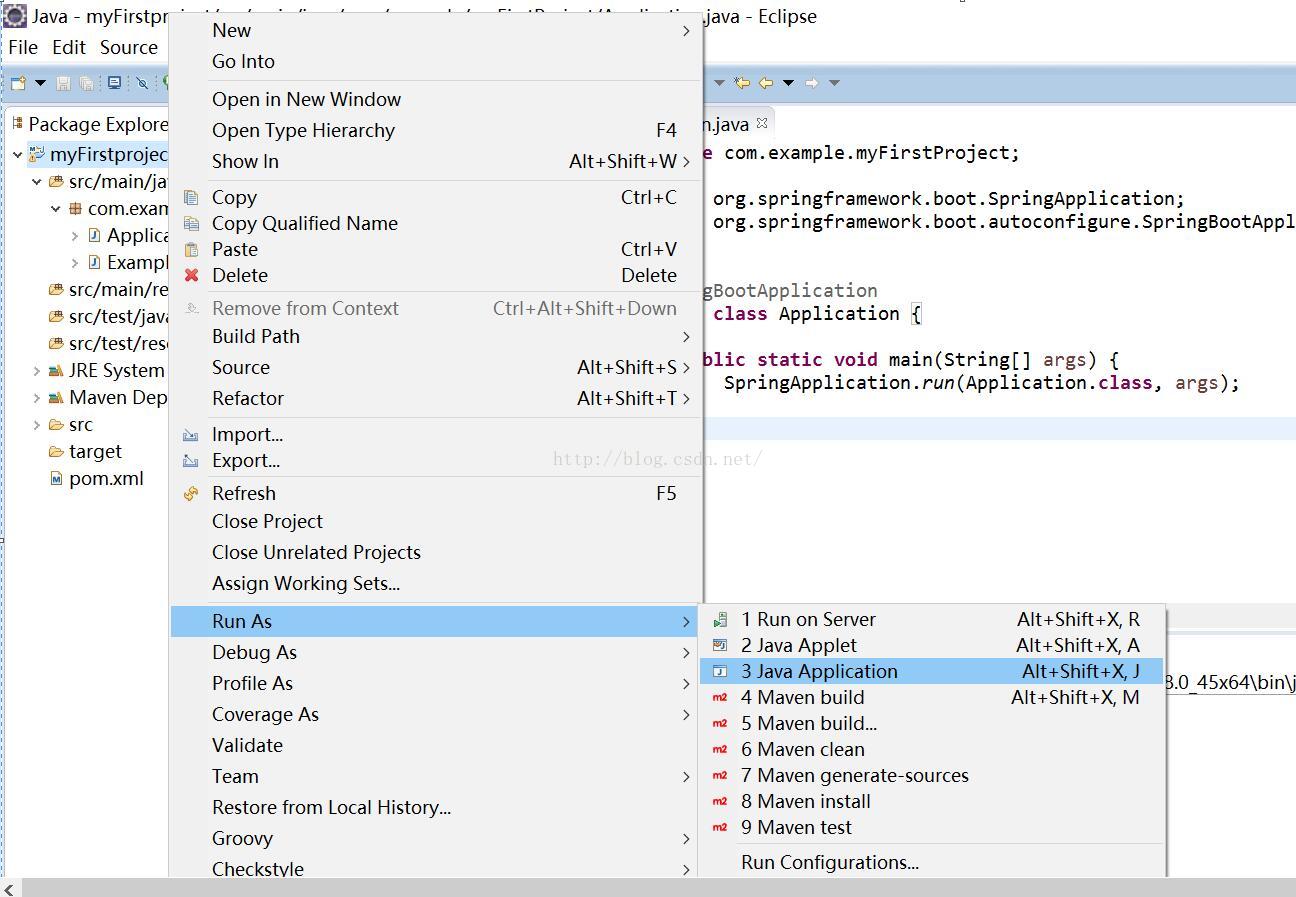Viewport: 1296px width, 897px height.
Task: Open the Back history dropdown arrow
Action: [788, 83]
